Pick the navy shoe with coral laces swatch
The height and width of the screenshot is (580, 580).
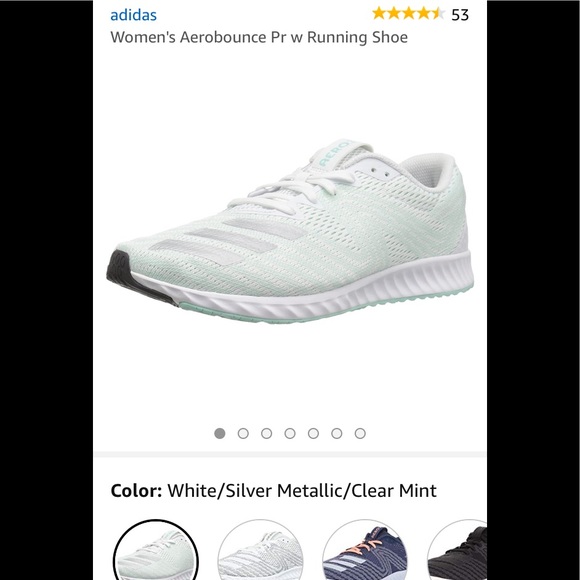click(x=365, y=550)
